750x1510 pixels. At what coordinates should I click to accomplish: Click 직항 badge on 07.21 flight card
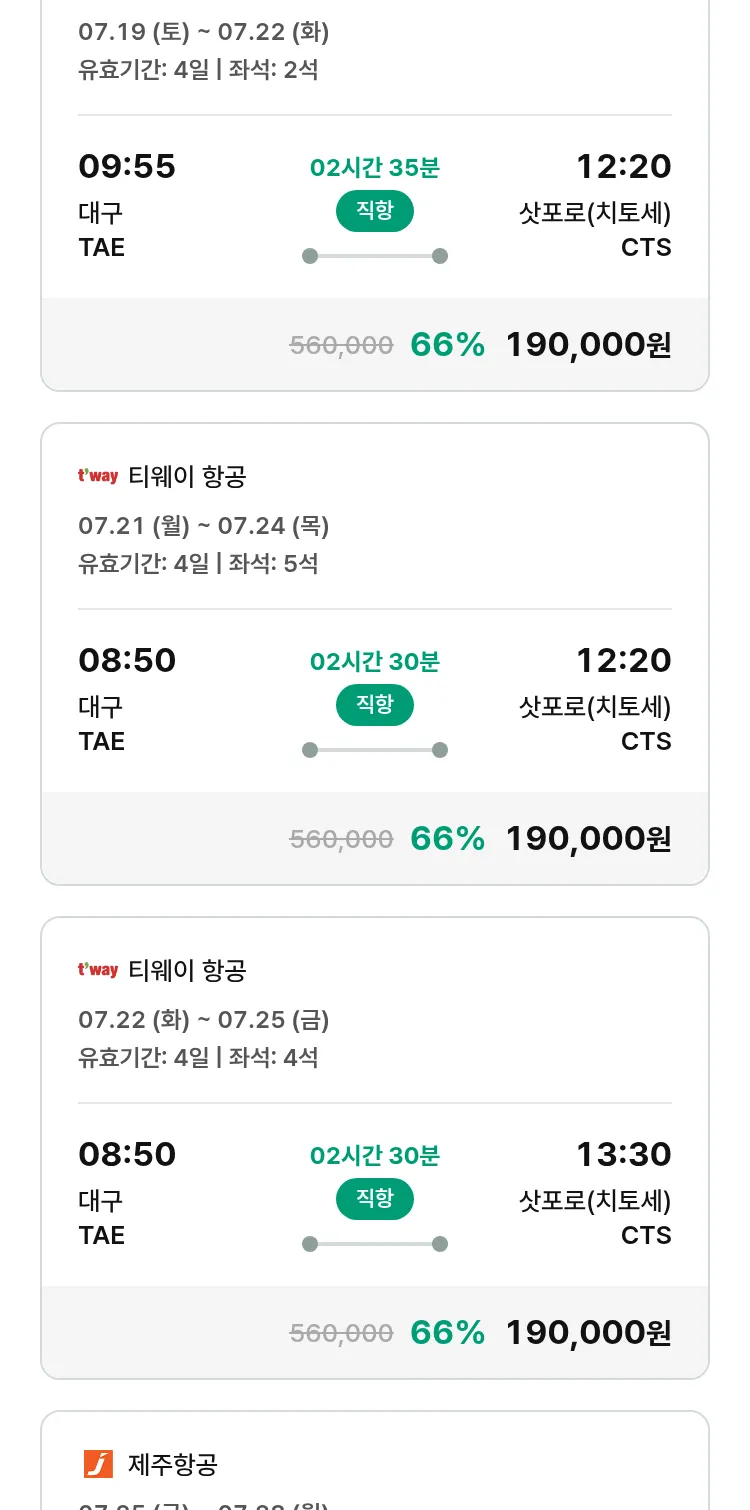374,705
